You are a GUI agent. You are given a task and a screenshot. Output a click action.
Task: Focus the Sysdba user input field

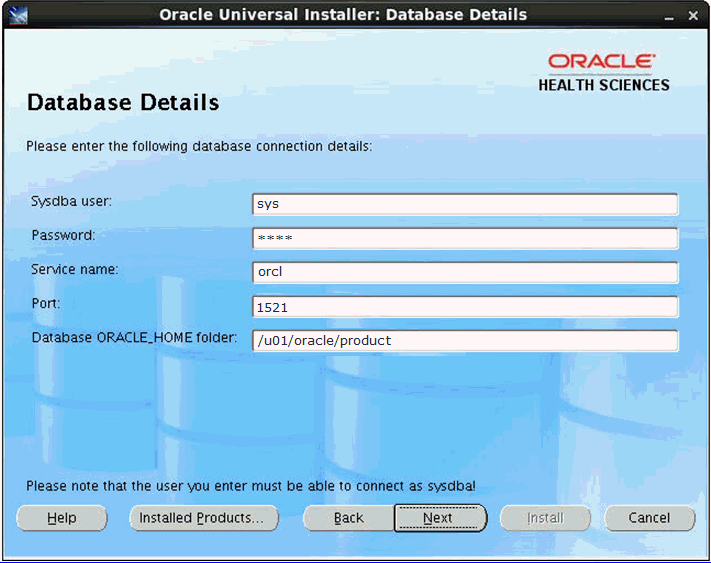pos(465,204)
